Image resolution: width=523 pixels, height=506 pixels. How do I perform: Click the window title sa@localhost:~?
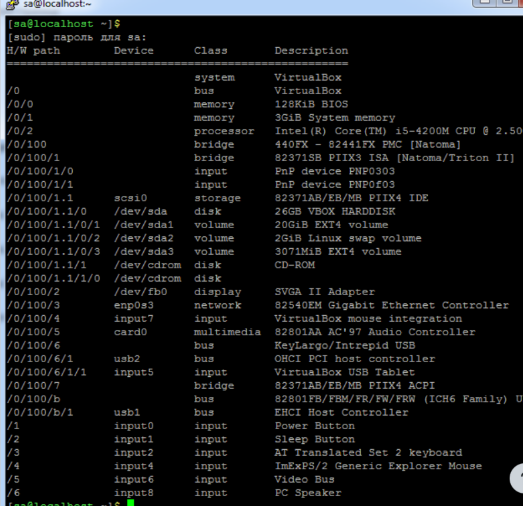(x=57, y=4)
